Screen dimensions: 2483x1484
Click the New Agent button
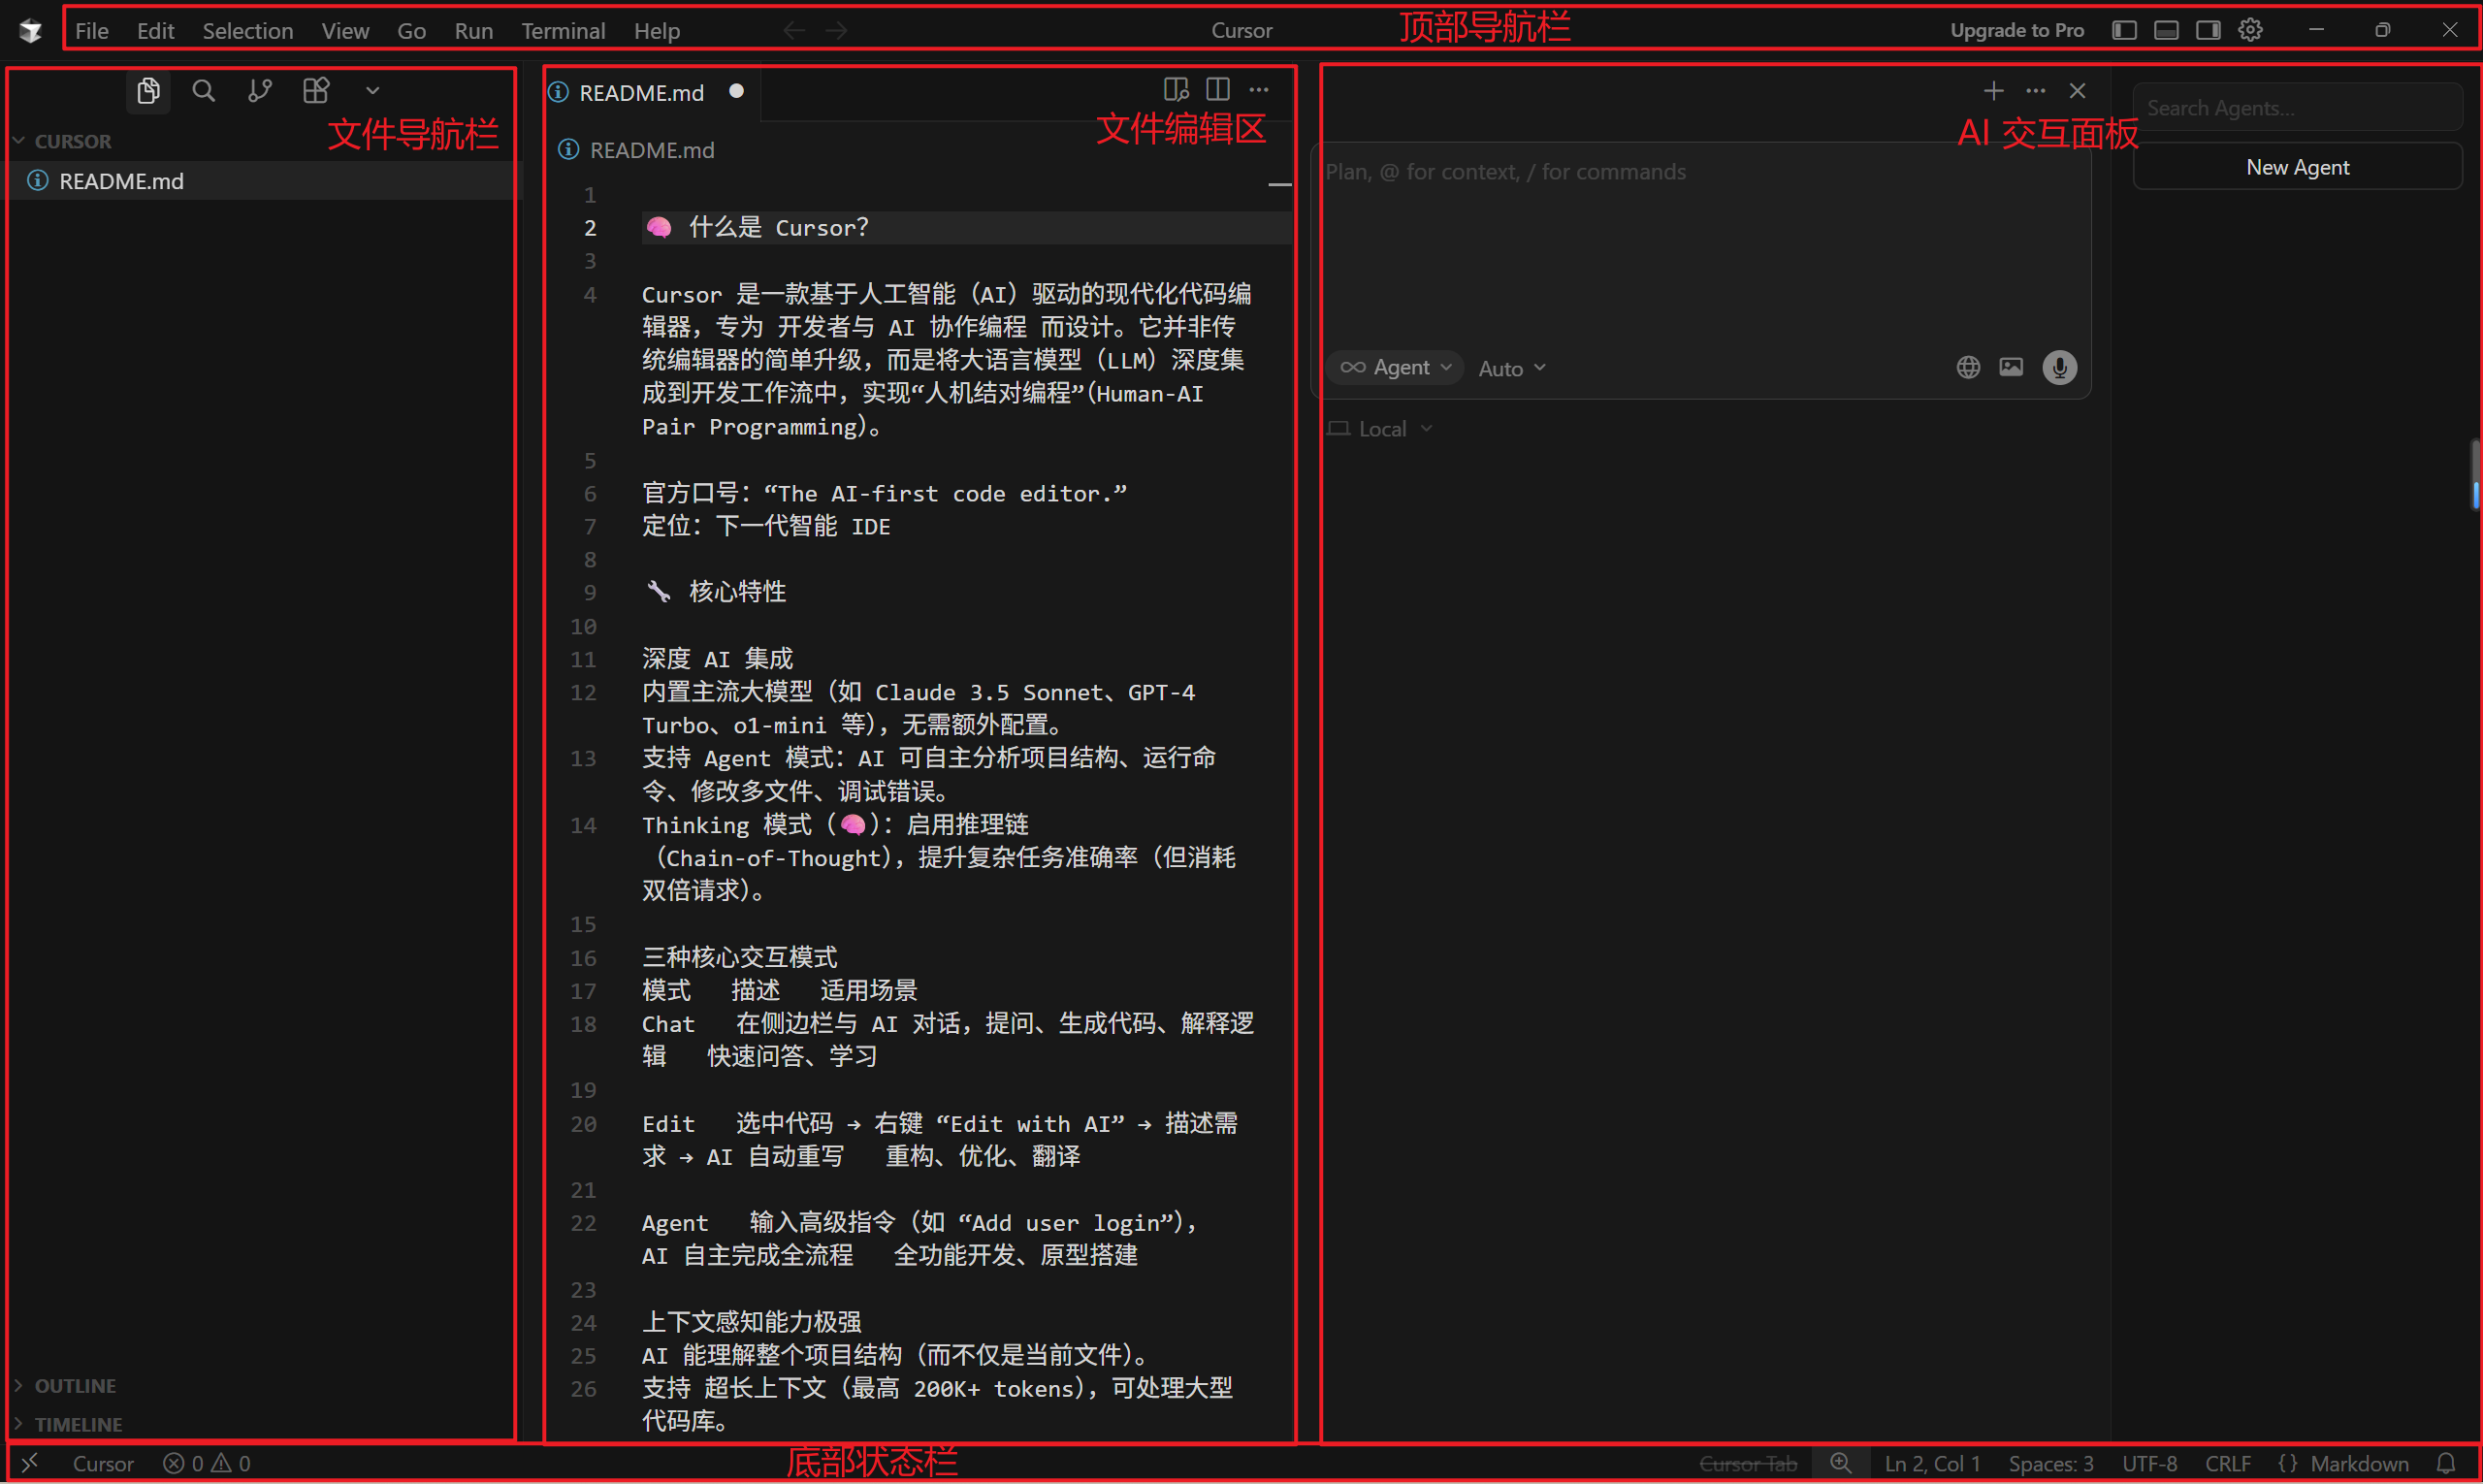[2296, 167]
